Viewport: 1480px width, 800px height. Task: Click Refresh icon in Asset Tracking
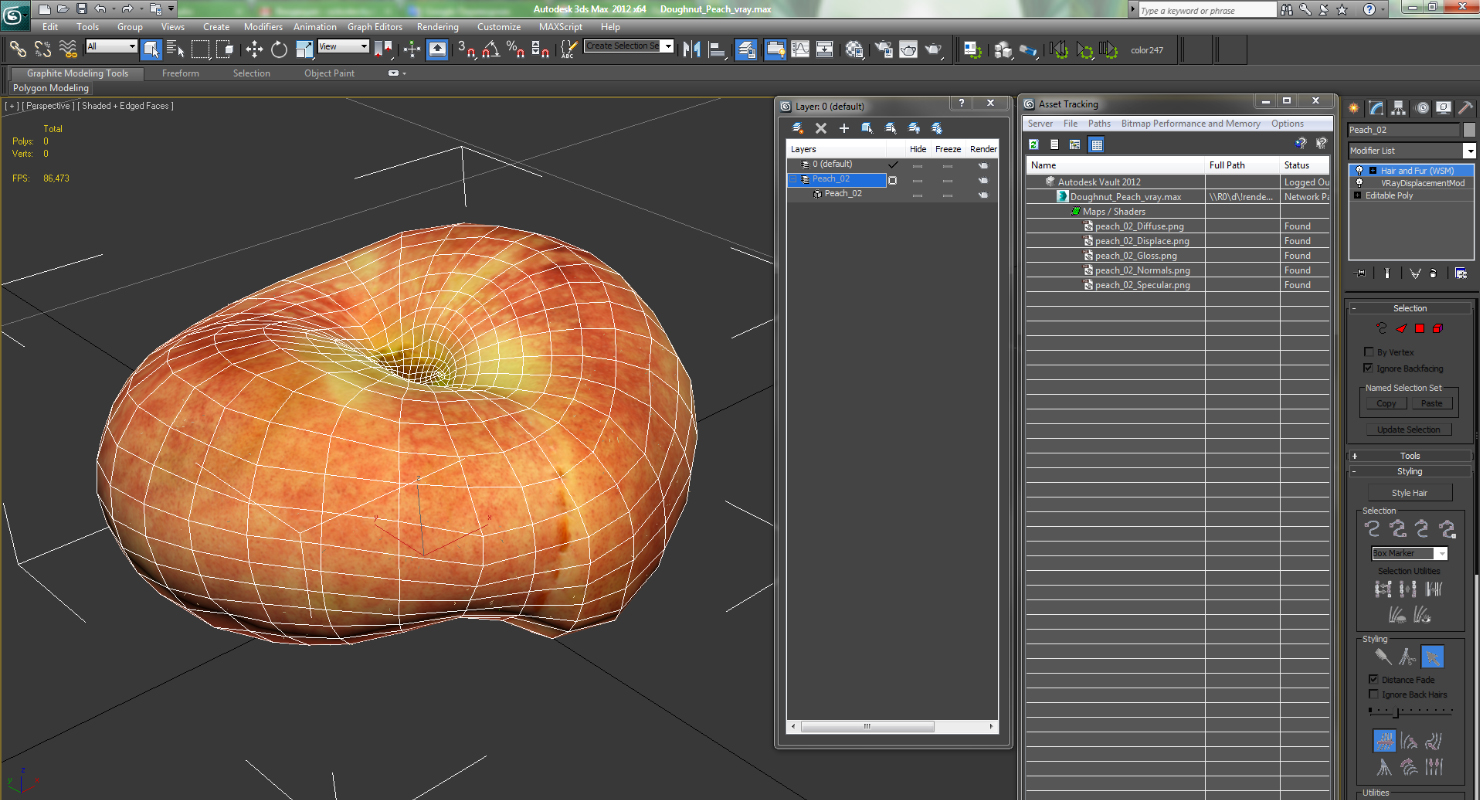[1034, 145]
